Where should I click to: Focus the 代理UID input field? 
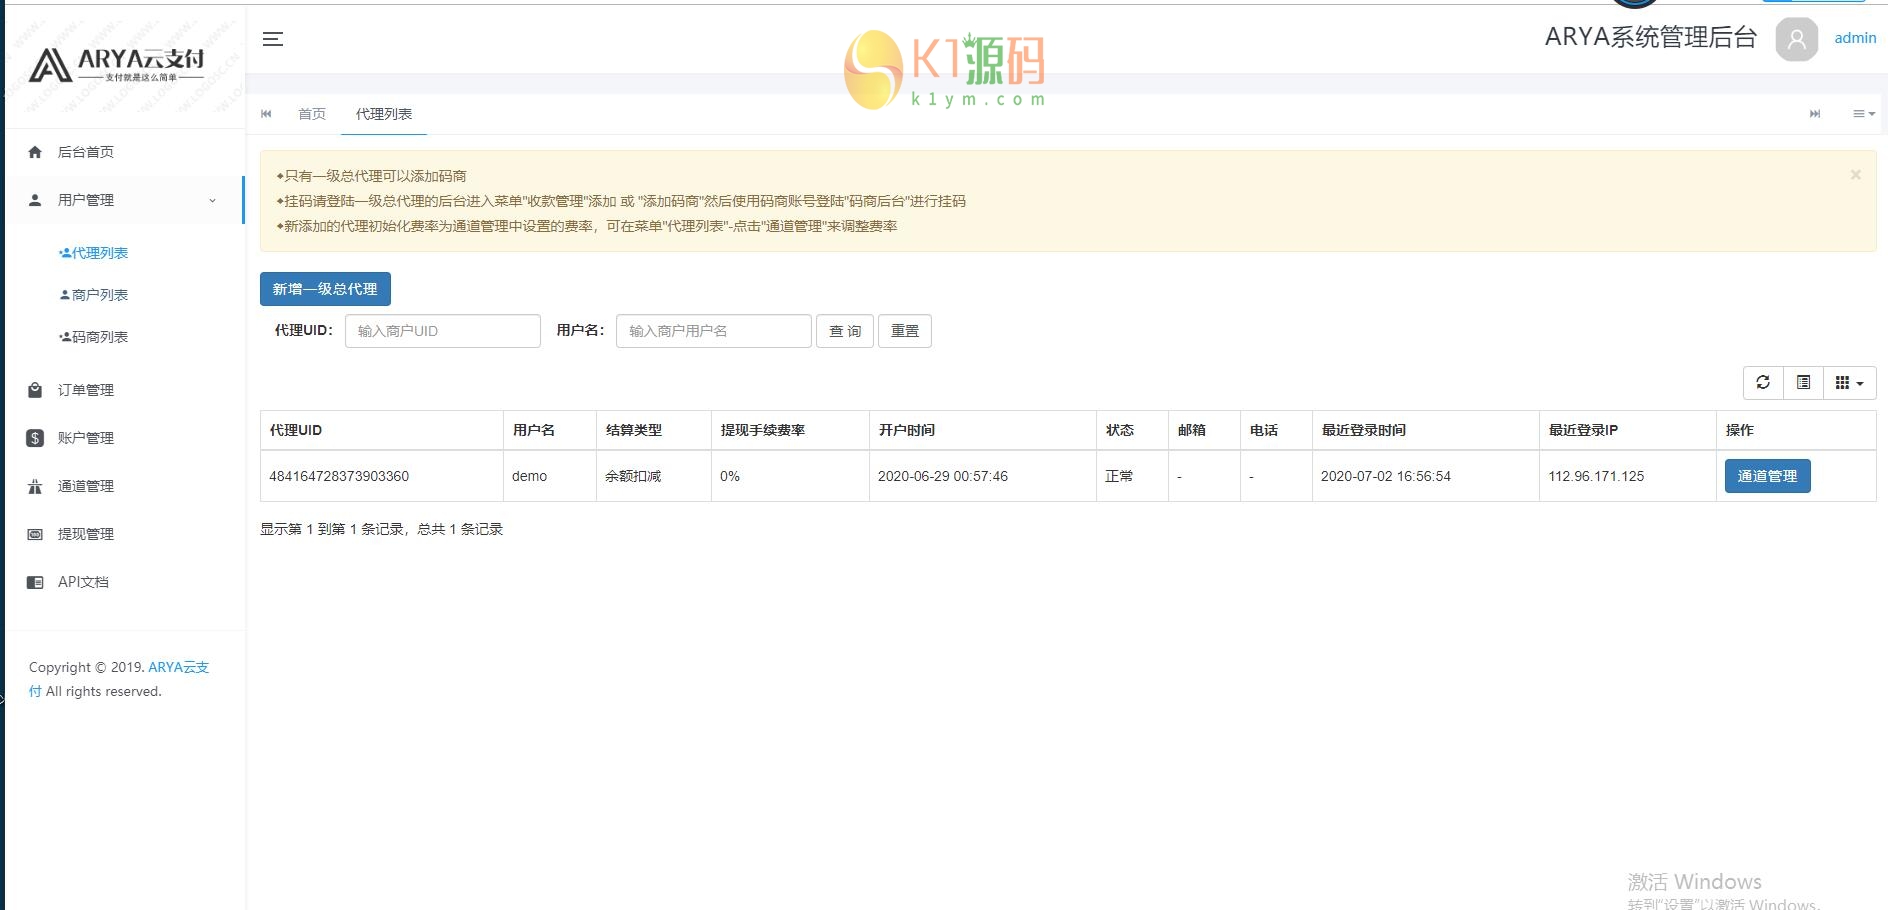pos(443,331)
